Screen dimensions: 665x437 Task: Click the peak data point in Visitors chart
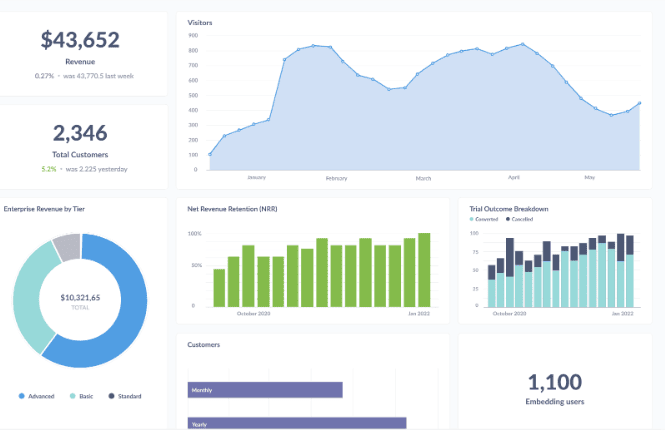point(523,44)
